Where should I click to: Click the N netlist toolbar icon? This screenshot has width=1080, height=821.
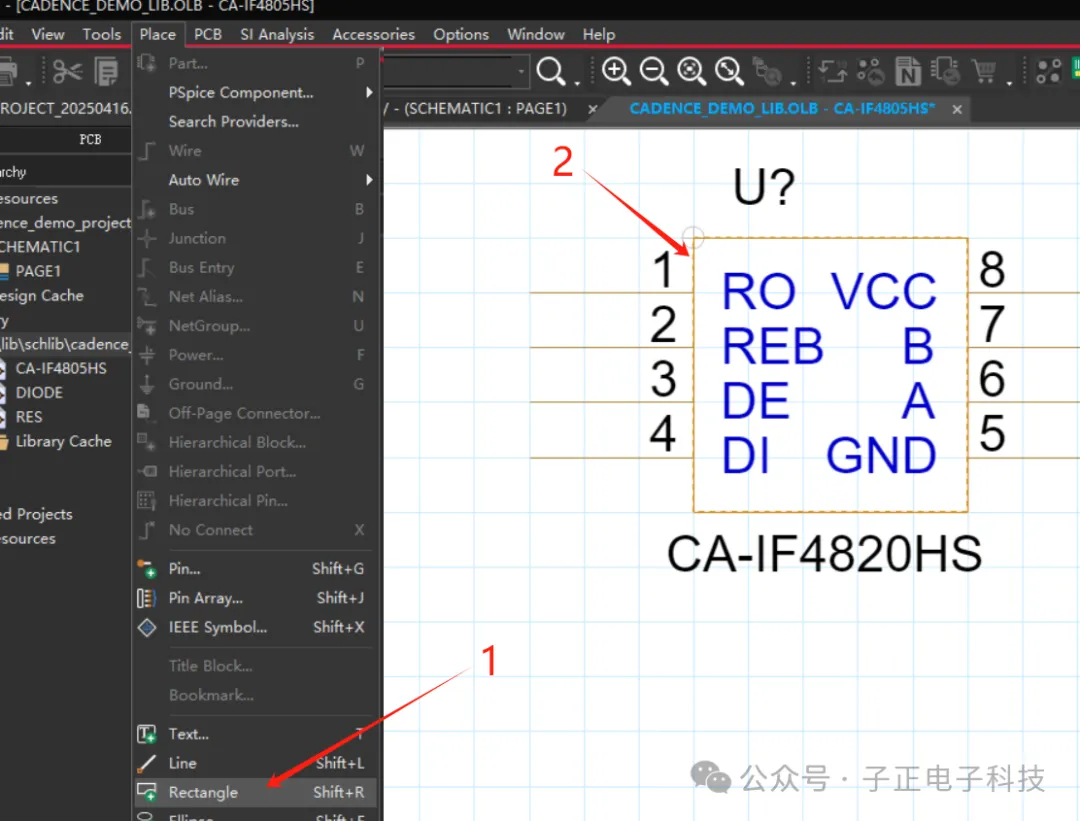908,71
